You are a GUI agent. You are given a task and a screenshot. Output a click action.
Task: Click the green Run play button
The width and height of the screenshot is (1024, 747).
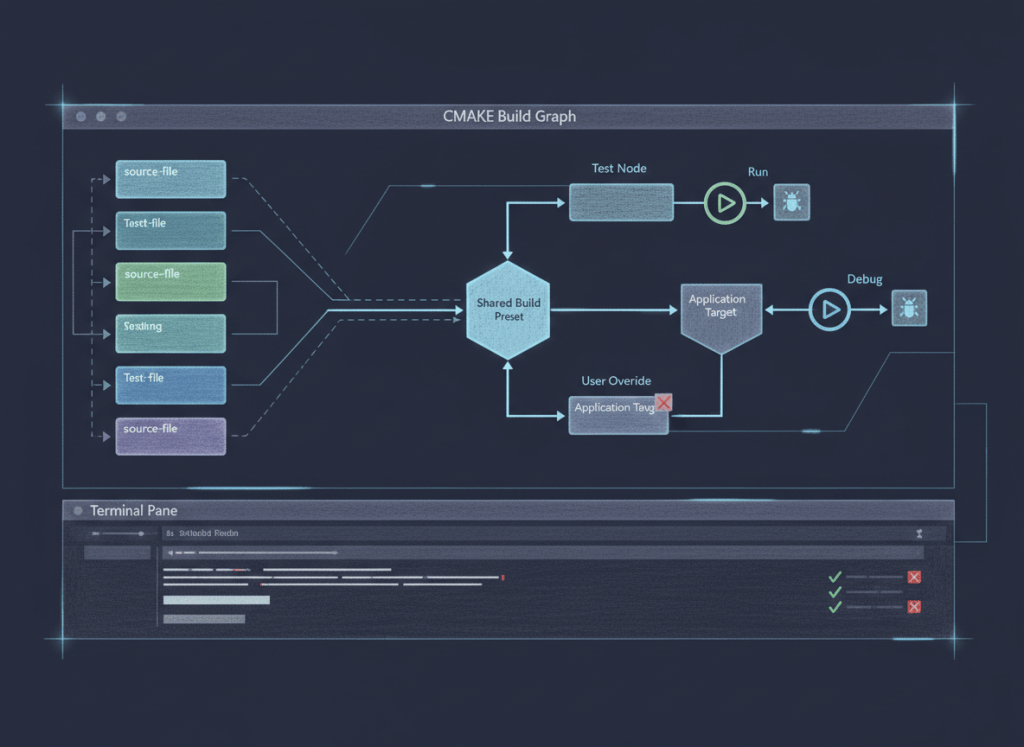pyautogui.click(x=725, y=204)
